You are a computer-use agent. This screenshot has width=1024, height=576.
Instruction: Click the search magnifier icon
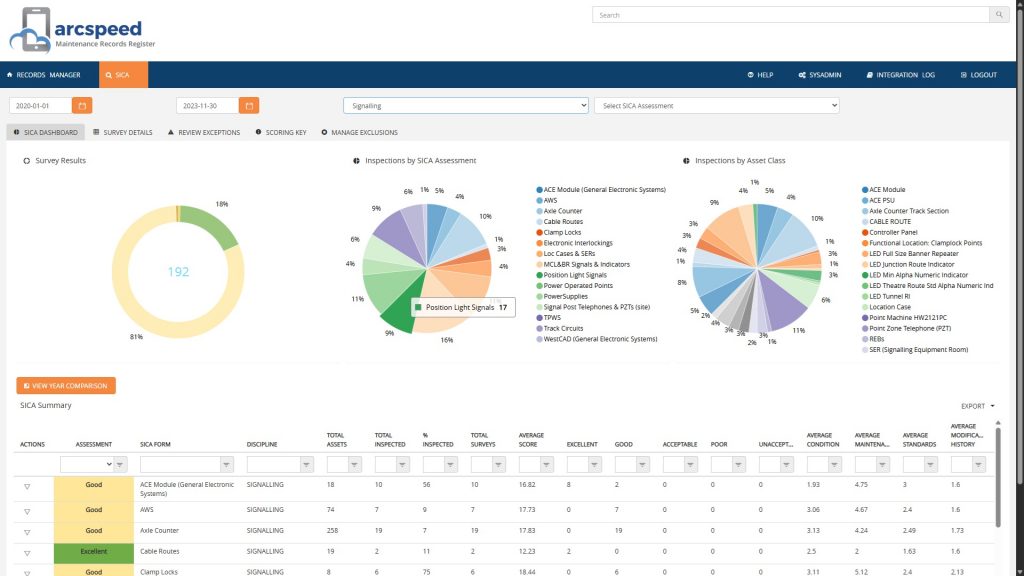[x=999, y=15]
